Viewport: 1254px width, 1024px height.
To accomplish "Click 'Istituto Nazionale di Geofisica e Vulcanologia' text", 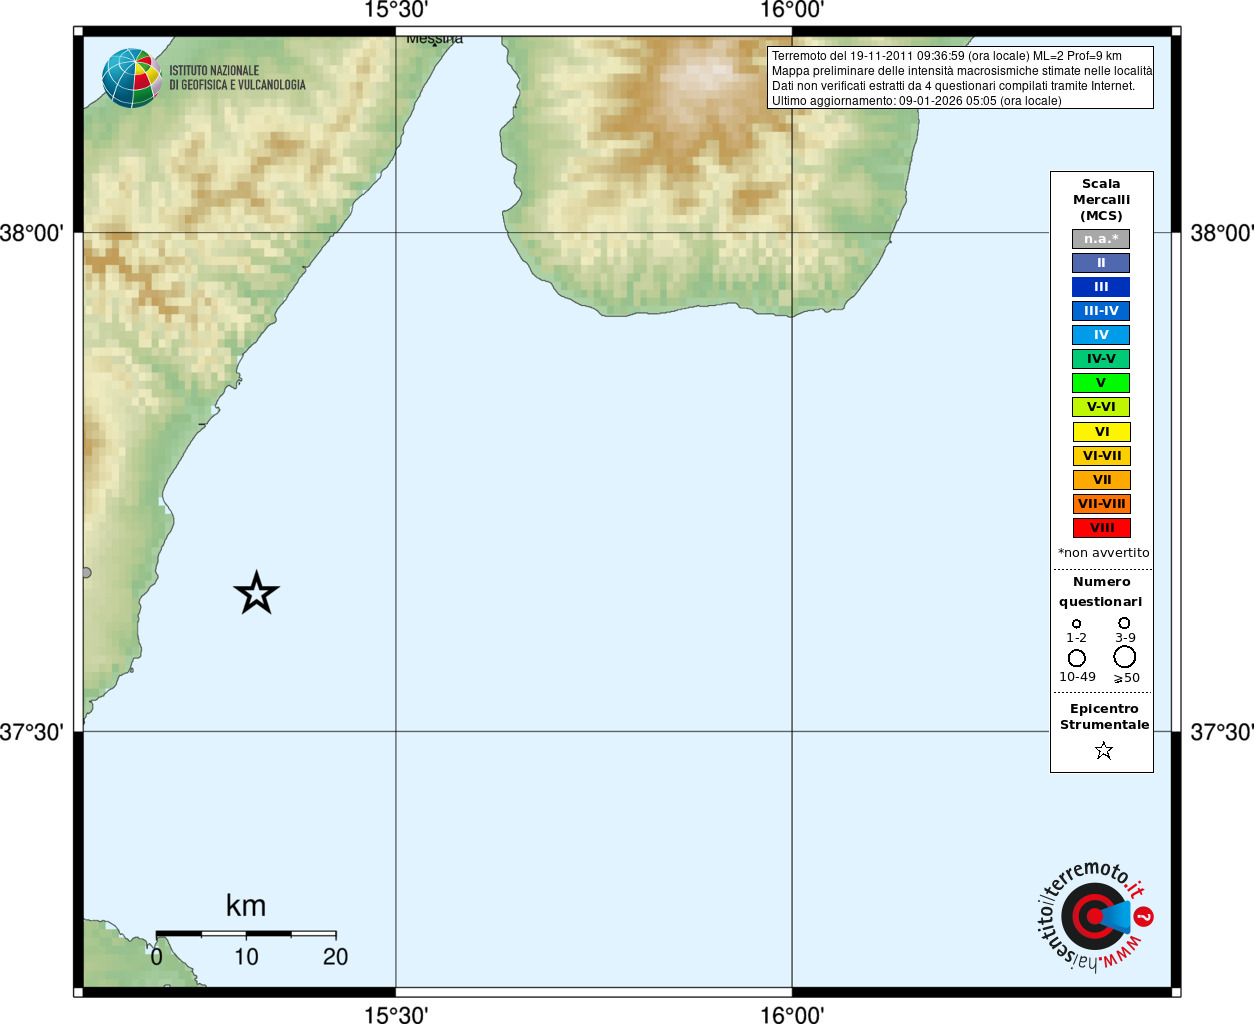I will point(237,78).
